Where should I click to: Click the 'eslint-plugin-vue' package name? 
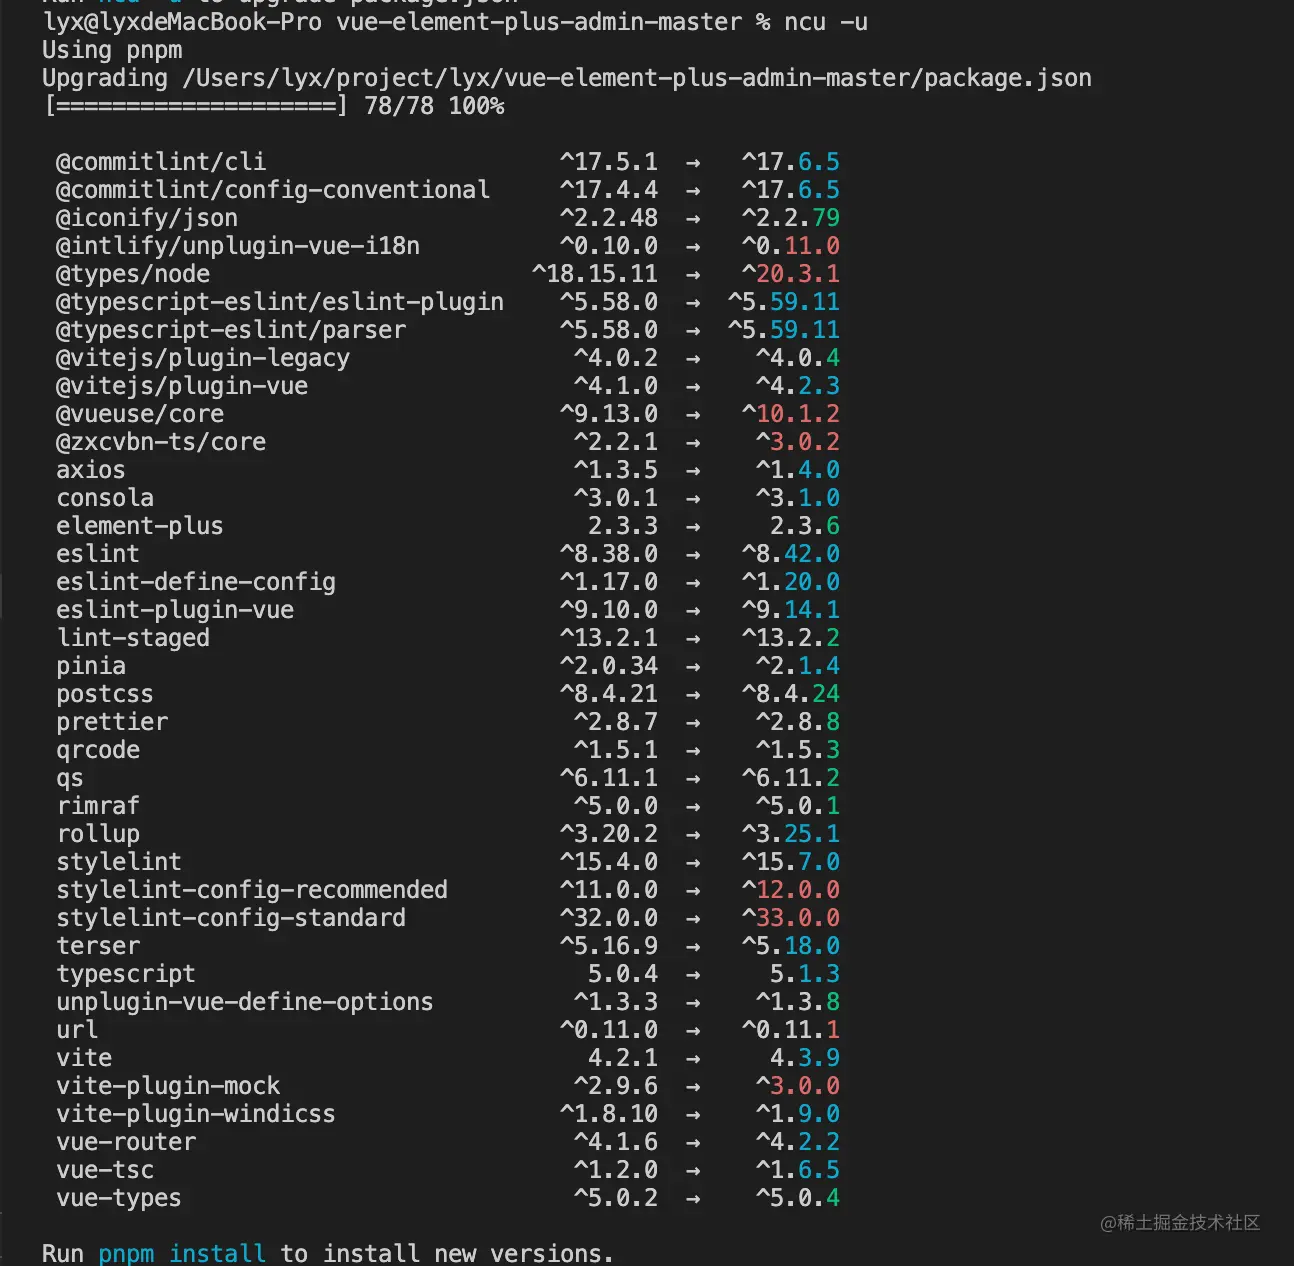[175, 610]
